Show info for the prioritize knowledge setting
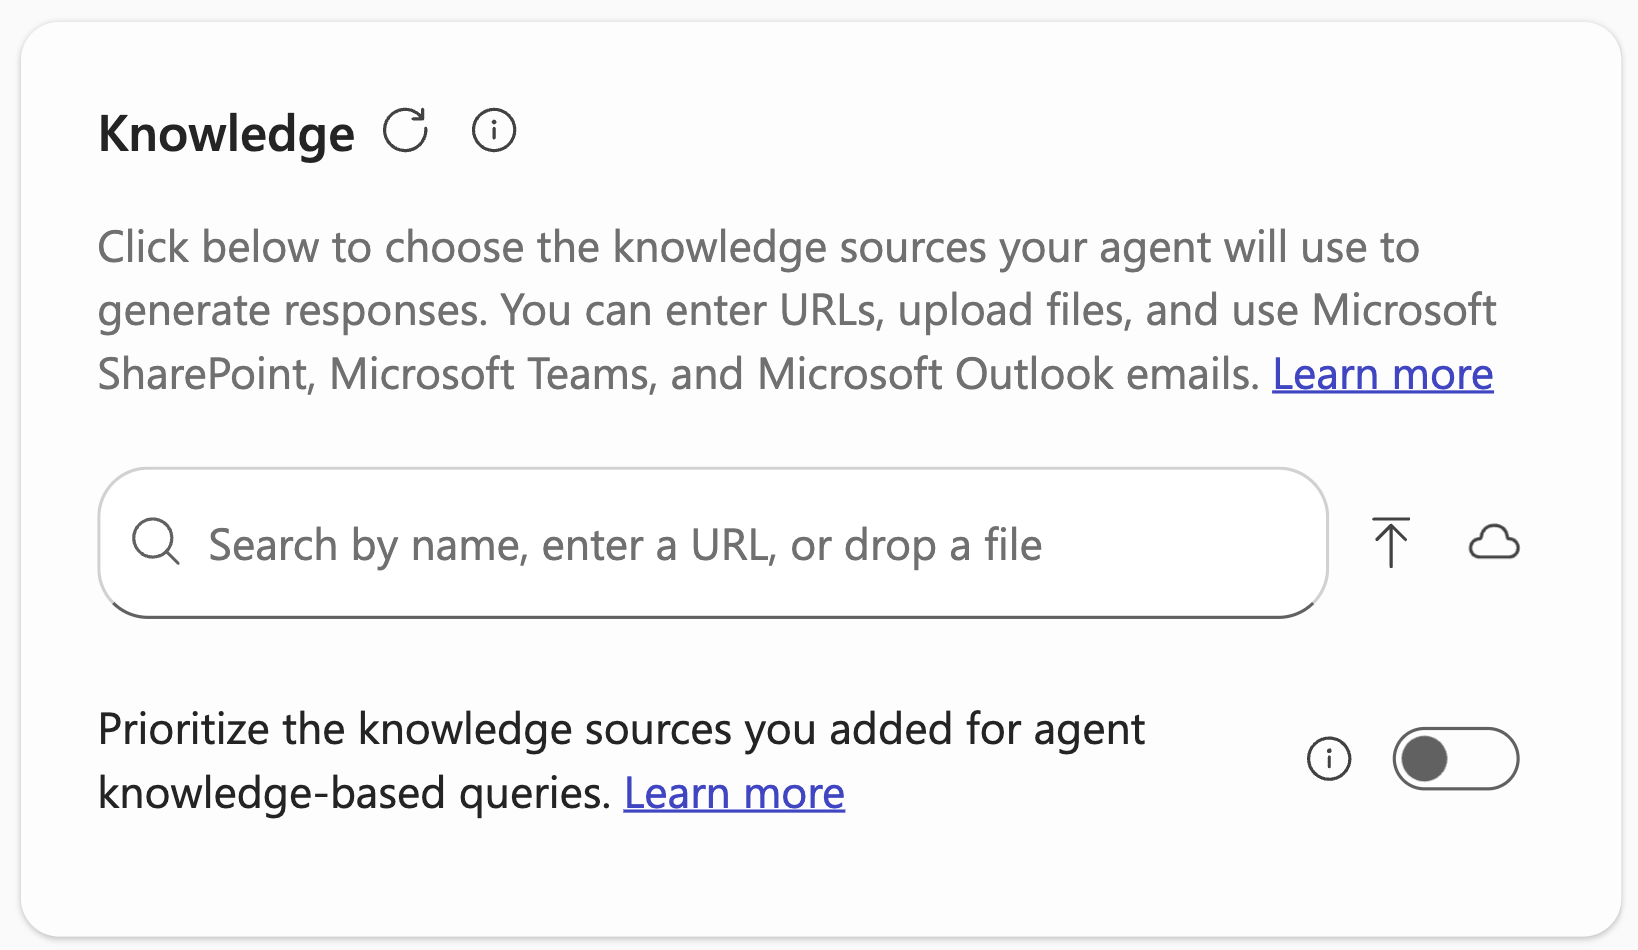The height and width of the screenshot is (950, 1638). click(1329, 759)
